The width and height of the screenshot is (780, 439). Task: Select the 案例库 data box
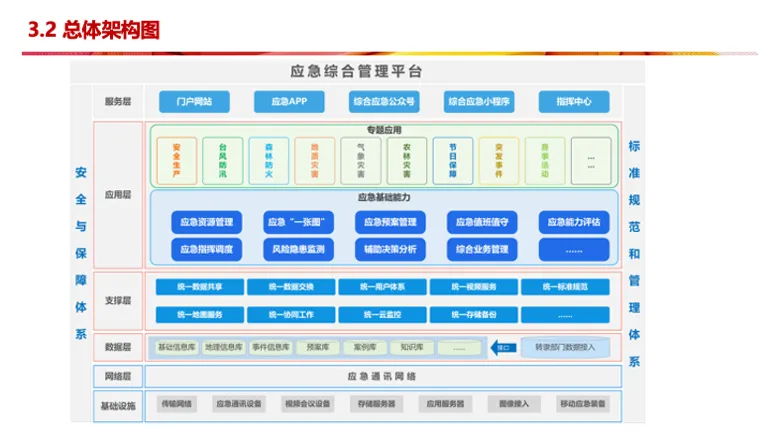(x=365, y=347)
